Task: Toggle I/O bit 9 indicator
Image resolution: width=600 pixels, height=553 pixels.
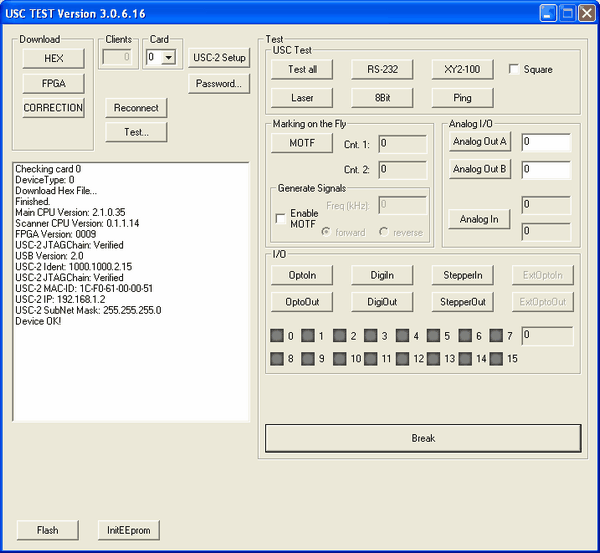Action: click(308, 359)
